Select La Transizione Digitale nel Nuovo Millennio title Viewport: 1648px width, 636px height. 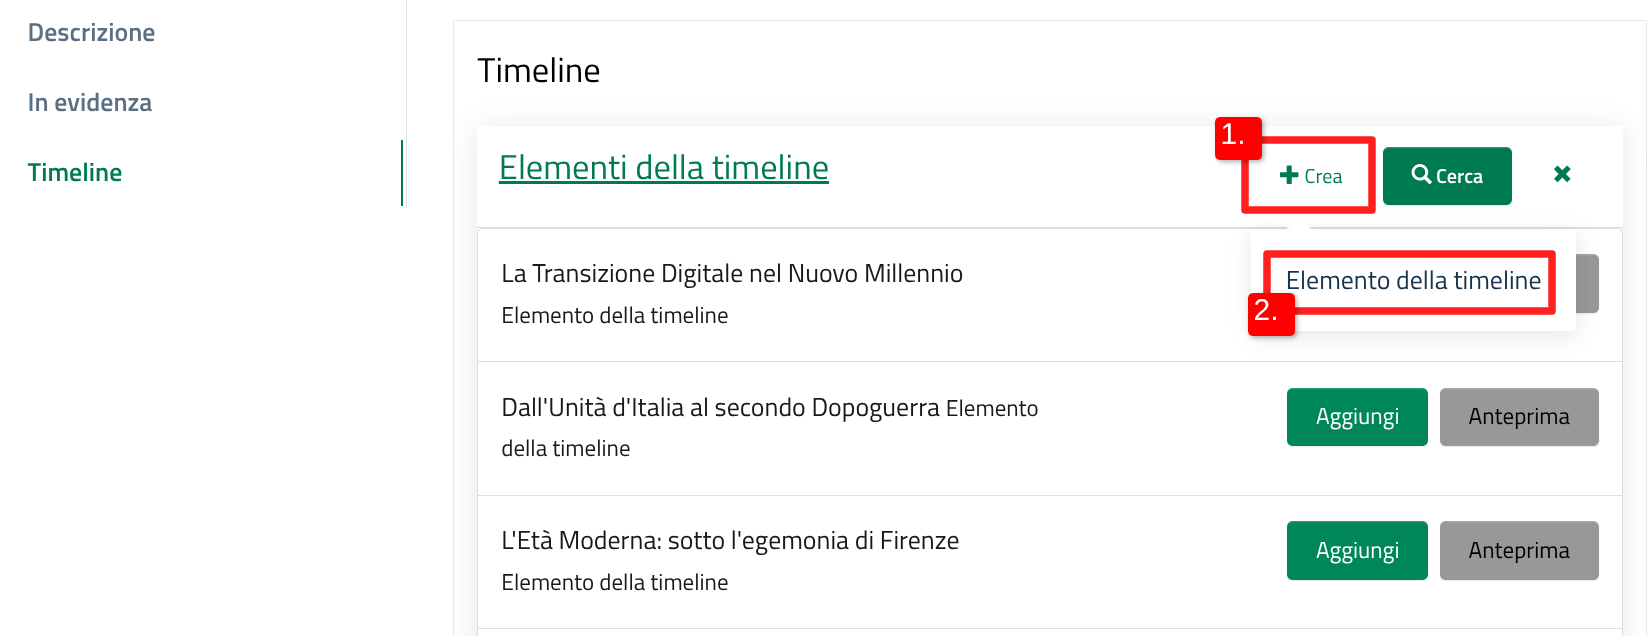732,274
